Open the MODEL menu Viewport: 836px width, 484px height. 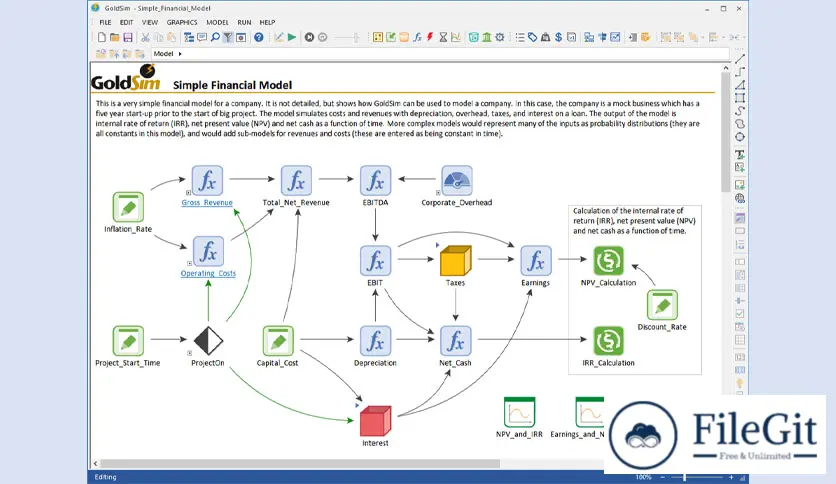[x=217, y=22]
